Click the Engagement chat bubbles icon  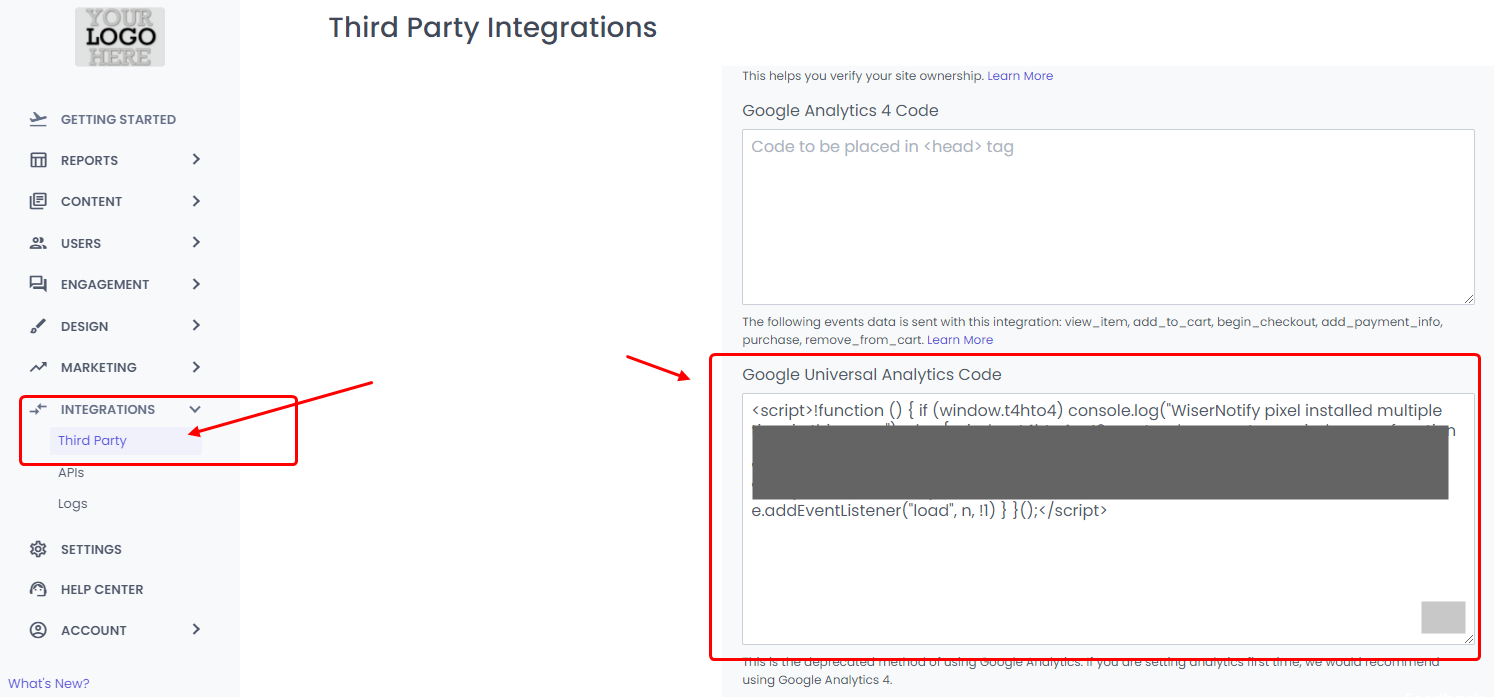point(38,284)
